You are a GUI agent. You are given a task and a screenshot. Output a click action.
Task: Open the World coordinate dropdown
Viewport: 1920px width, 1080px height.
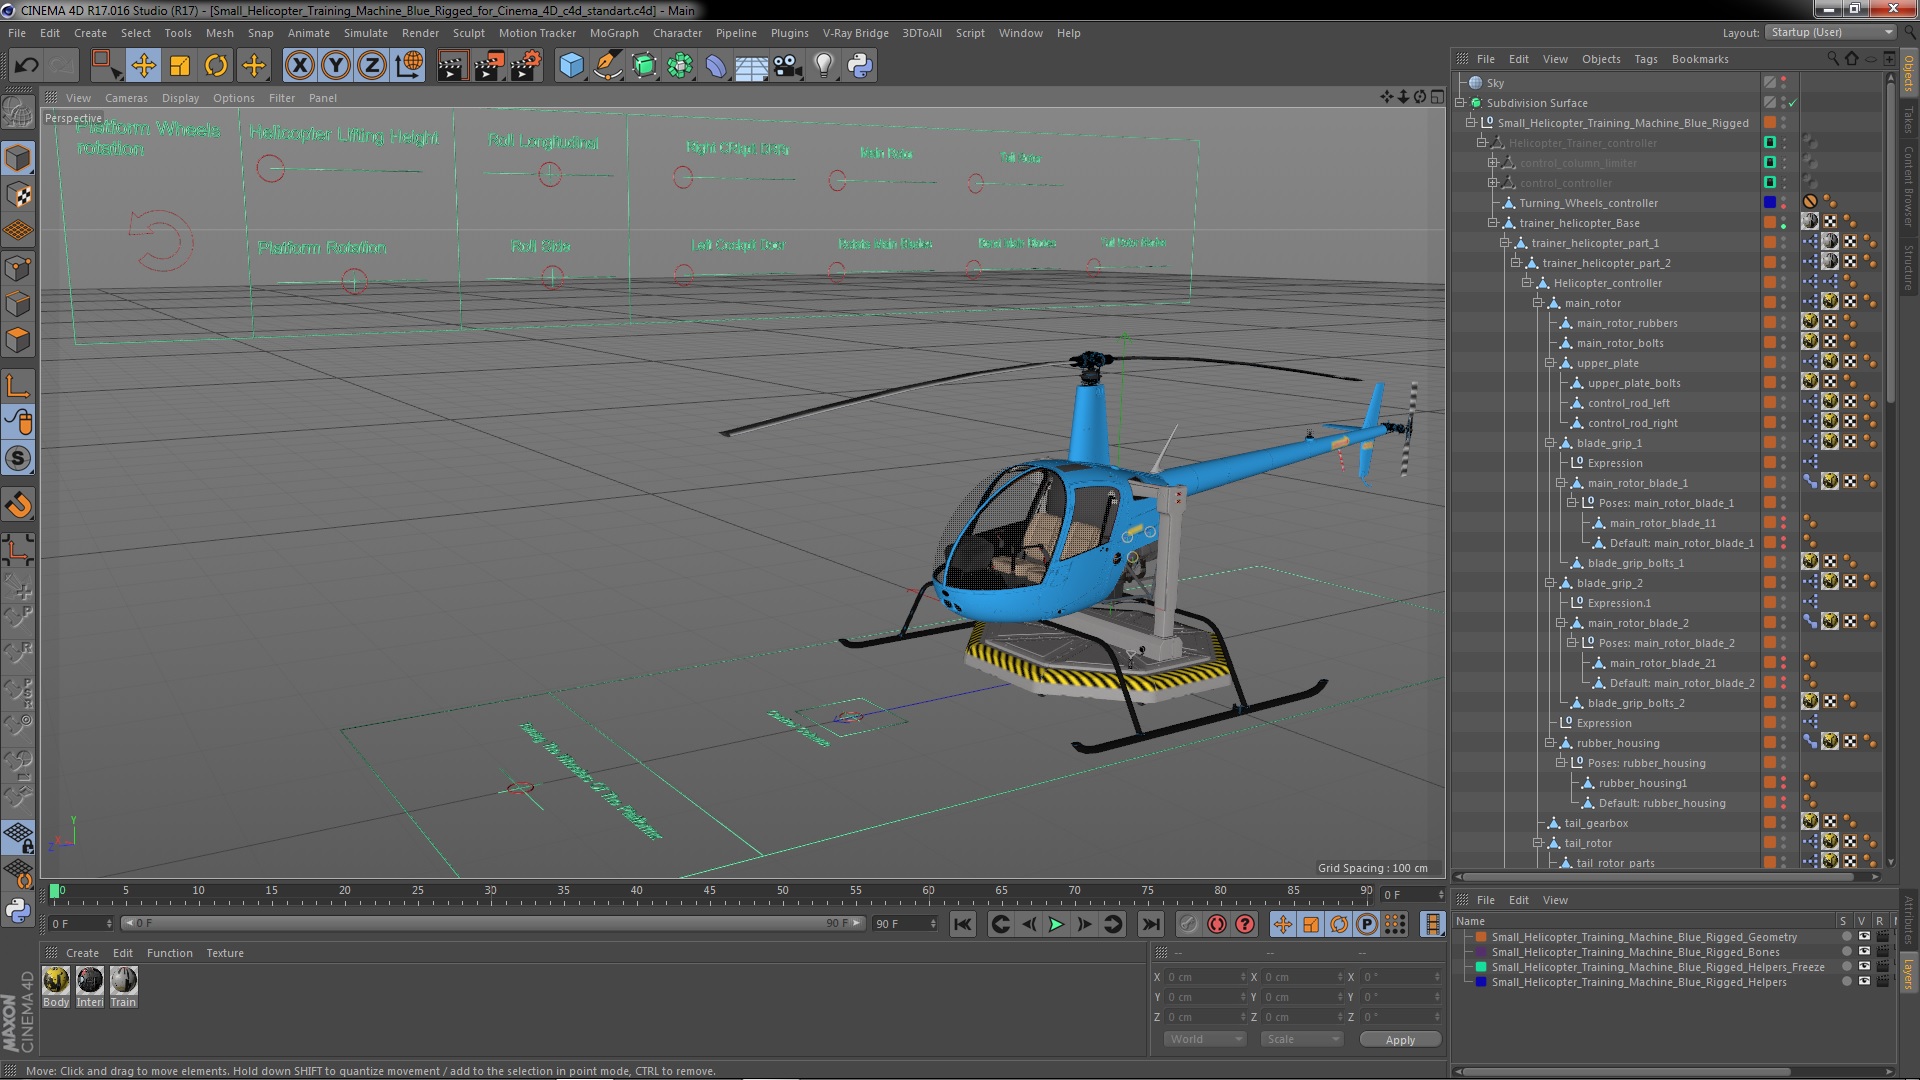coord(1205,1039)
